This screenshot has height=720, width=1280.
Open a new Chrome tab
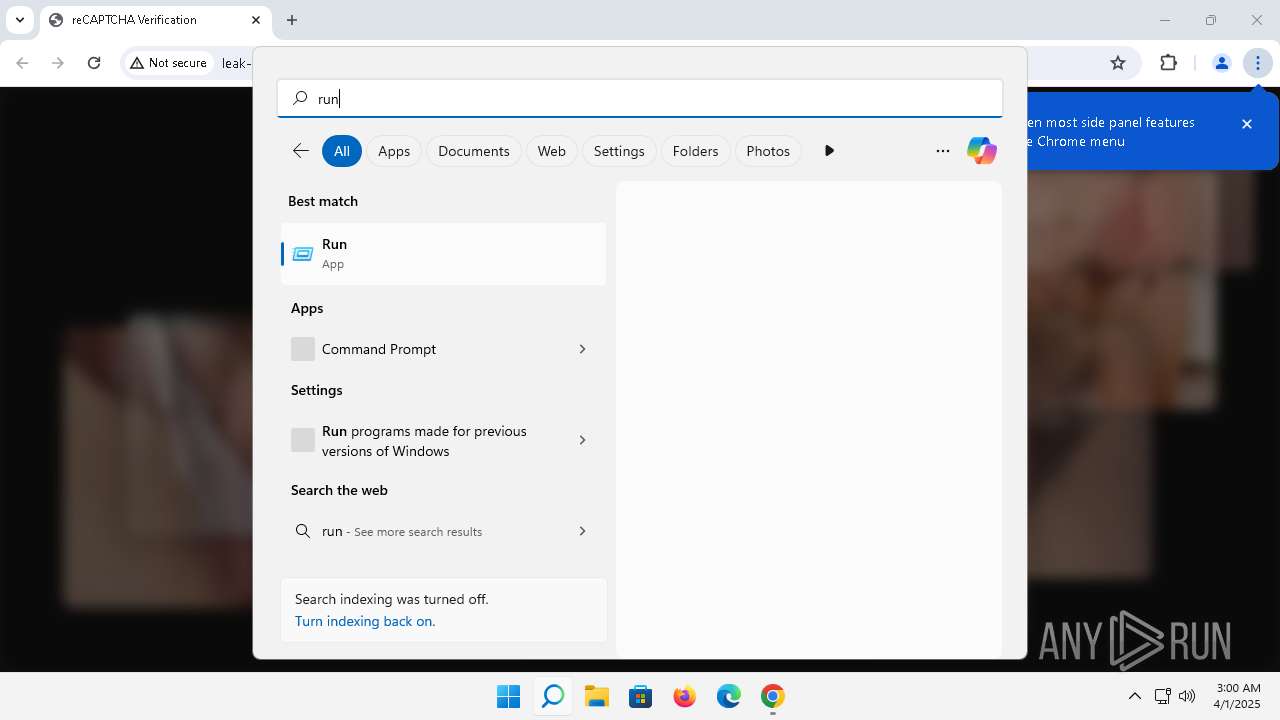pos(292,20)
